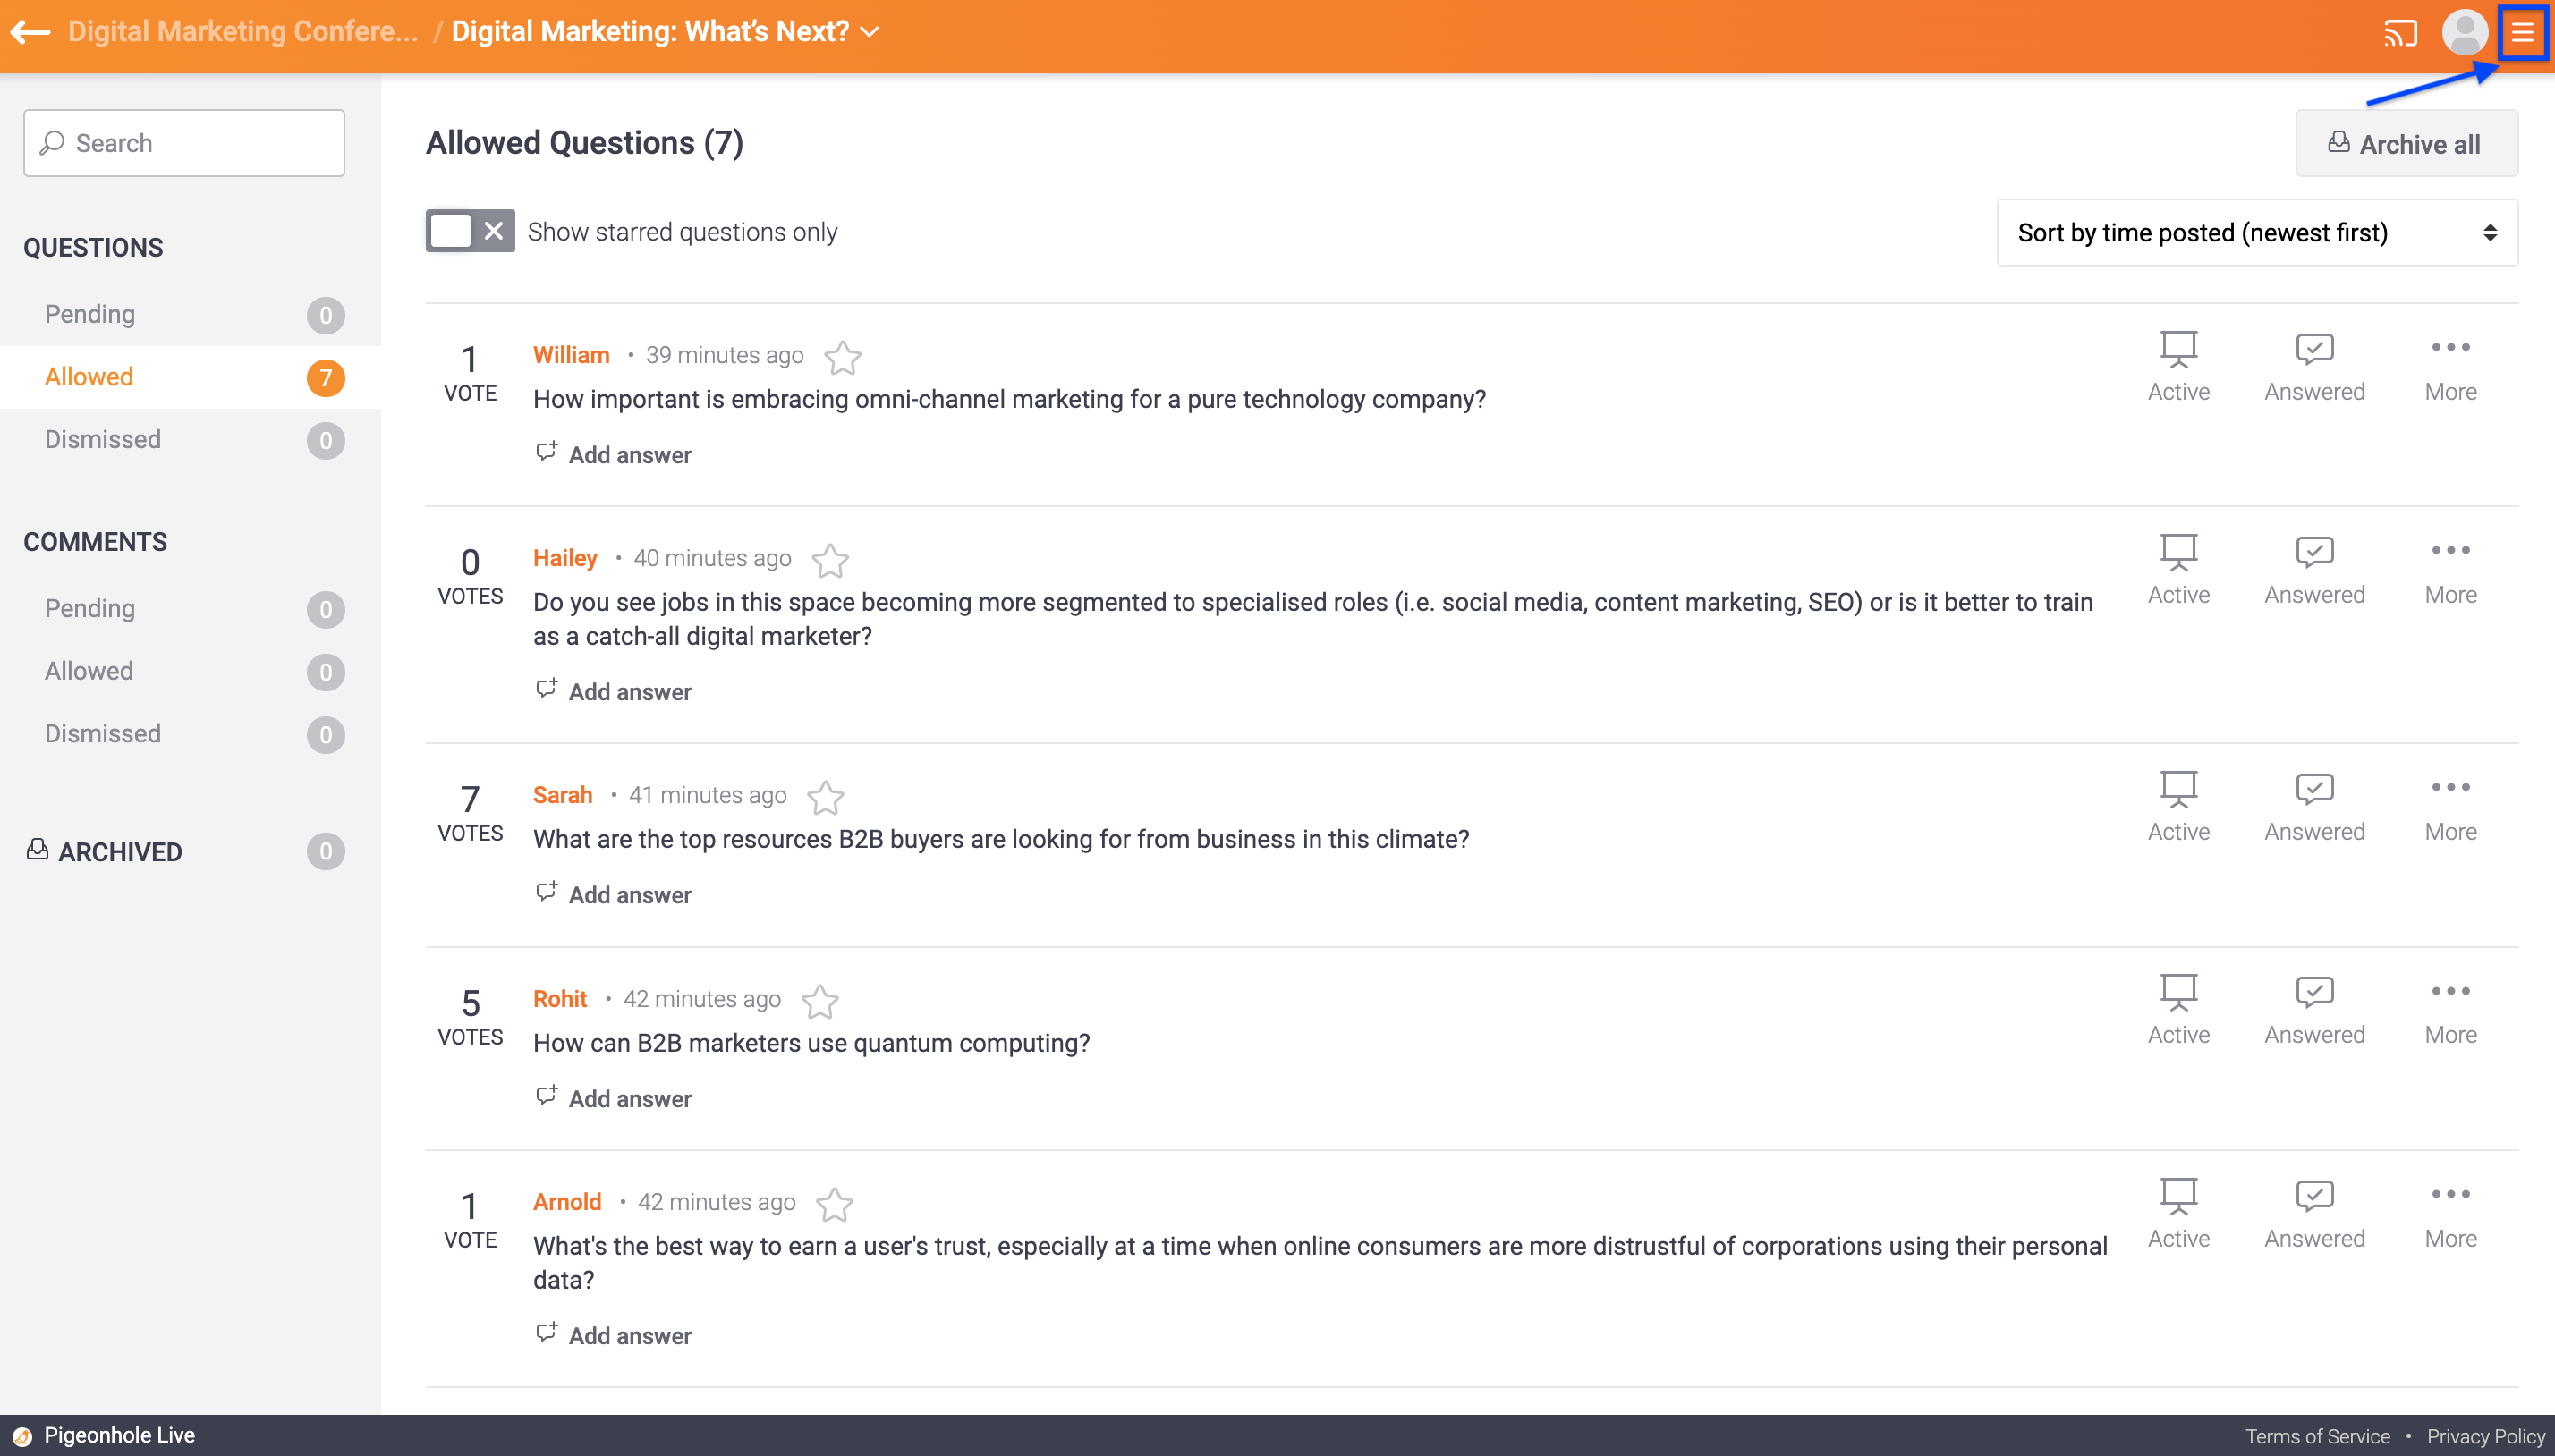Star Hailey's segmented roles question

click(831, 560)
